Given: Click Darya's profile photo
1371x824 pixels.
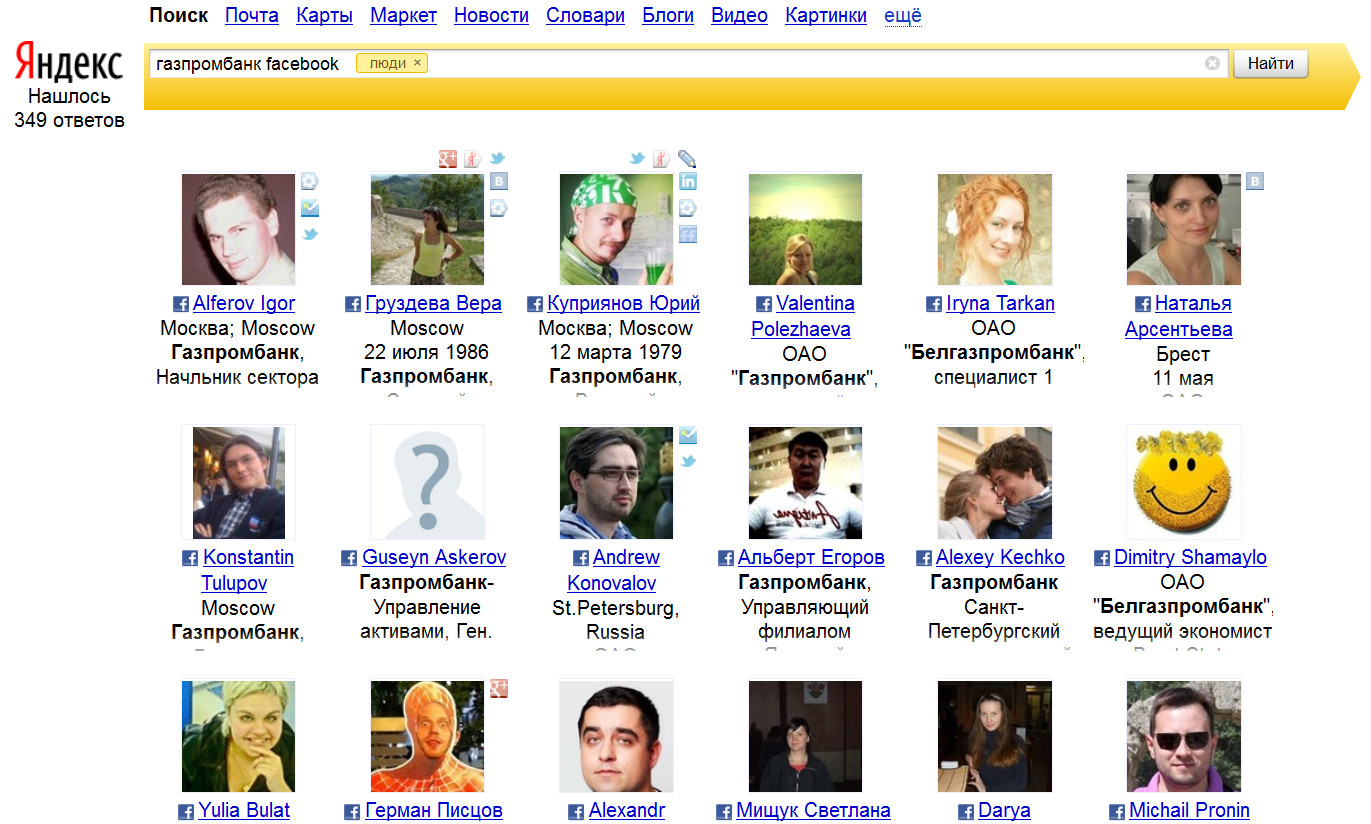Looking at the screenshot, I should (994, 736).
